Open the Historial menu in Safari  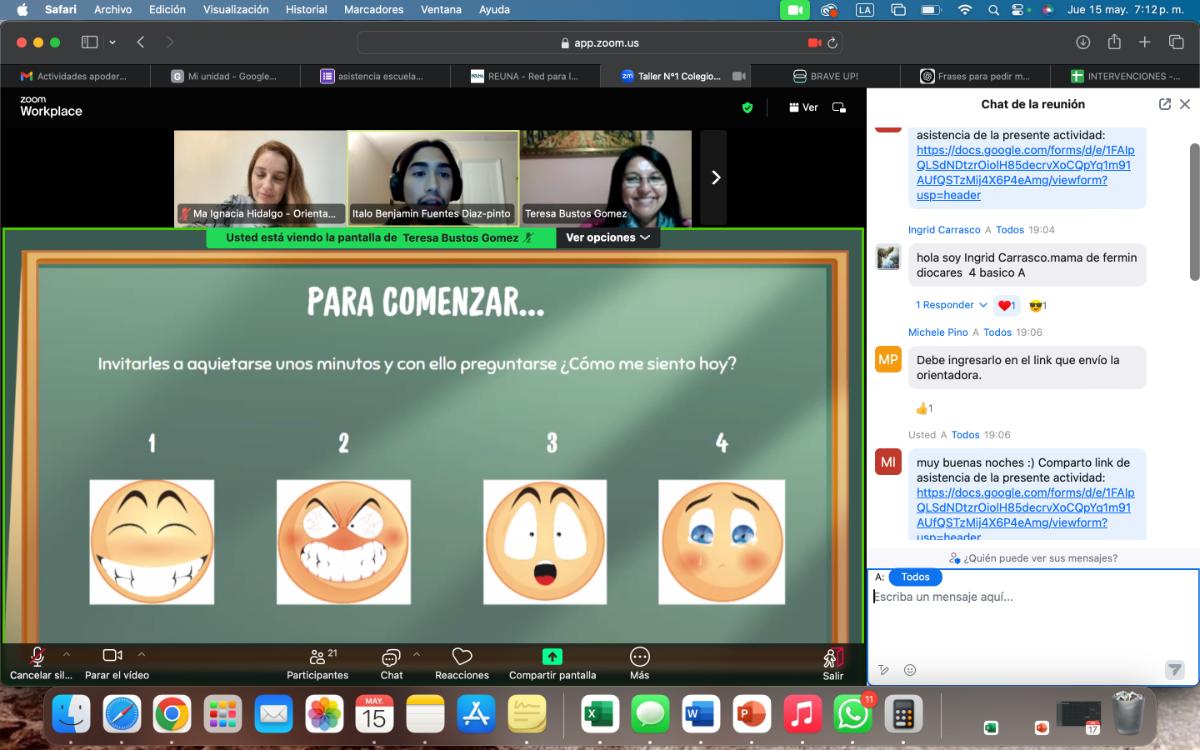tap(306, 10)
